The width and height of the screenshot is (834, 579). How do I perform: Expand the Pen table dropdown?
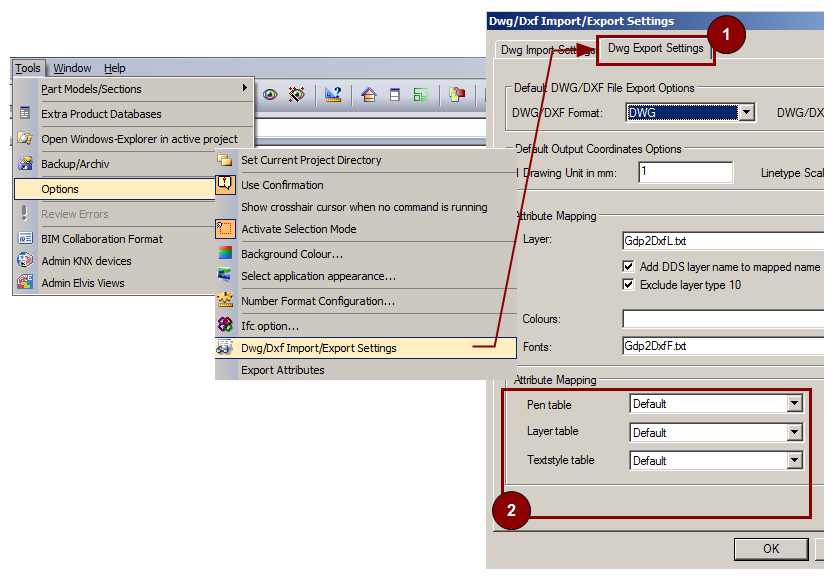tap(795, 404)
